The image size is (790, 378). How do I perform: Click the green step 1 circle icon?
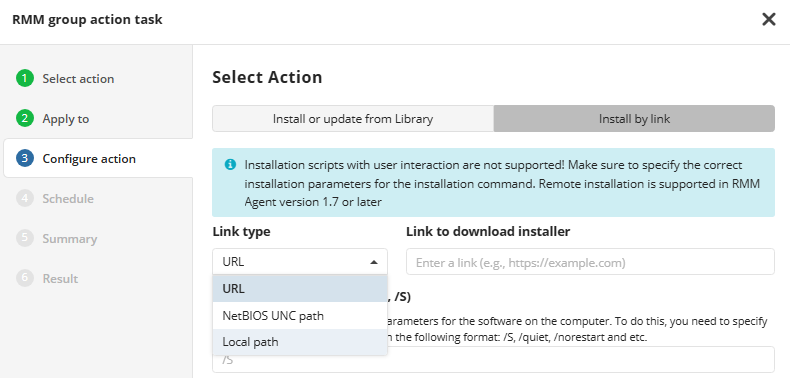24,79
